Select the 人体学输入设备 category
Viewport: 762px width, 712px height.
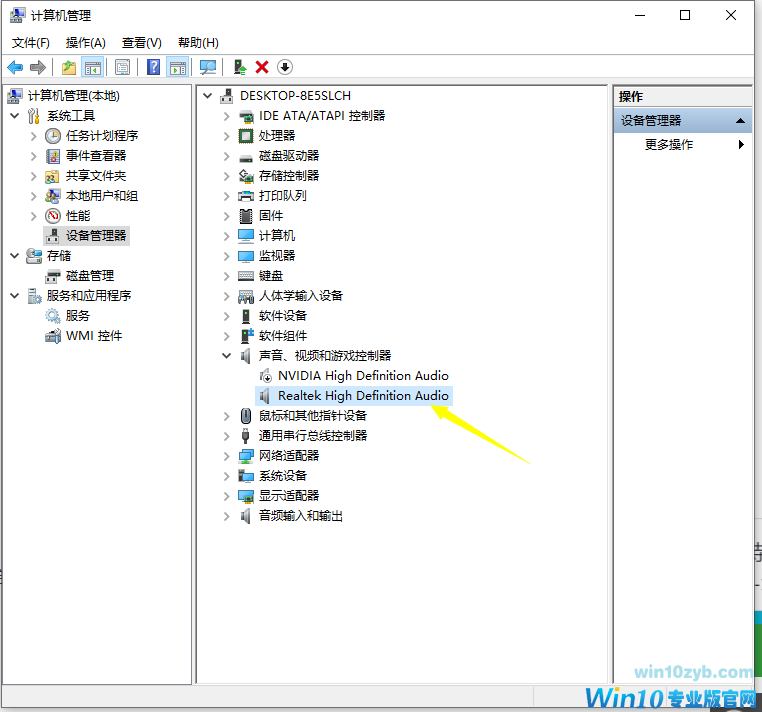[x=301, y=295]
